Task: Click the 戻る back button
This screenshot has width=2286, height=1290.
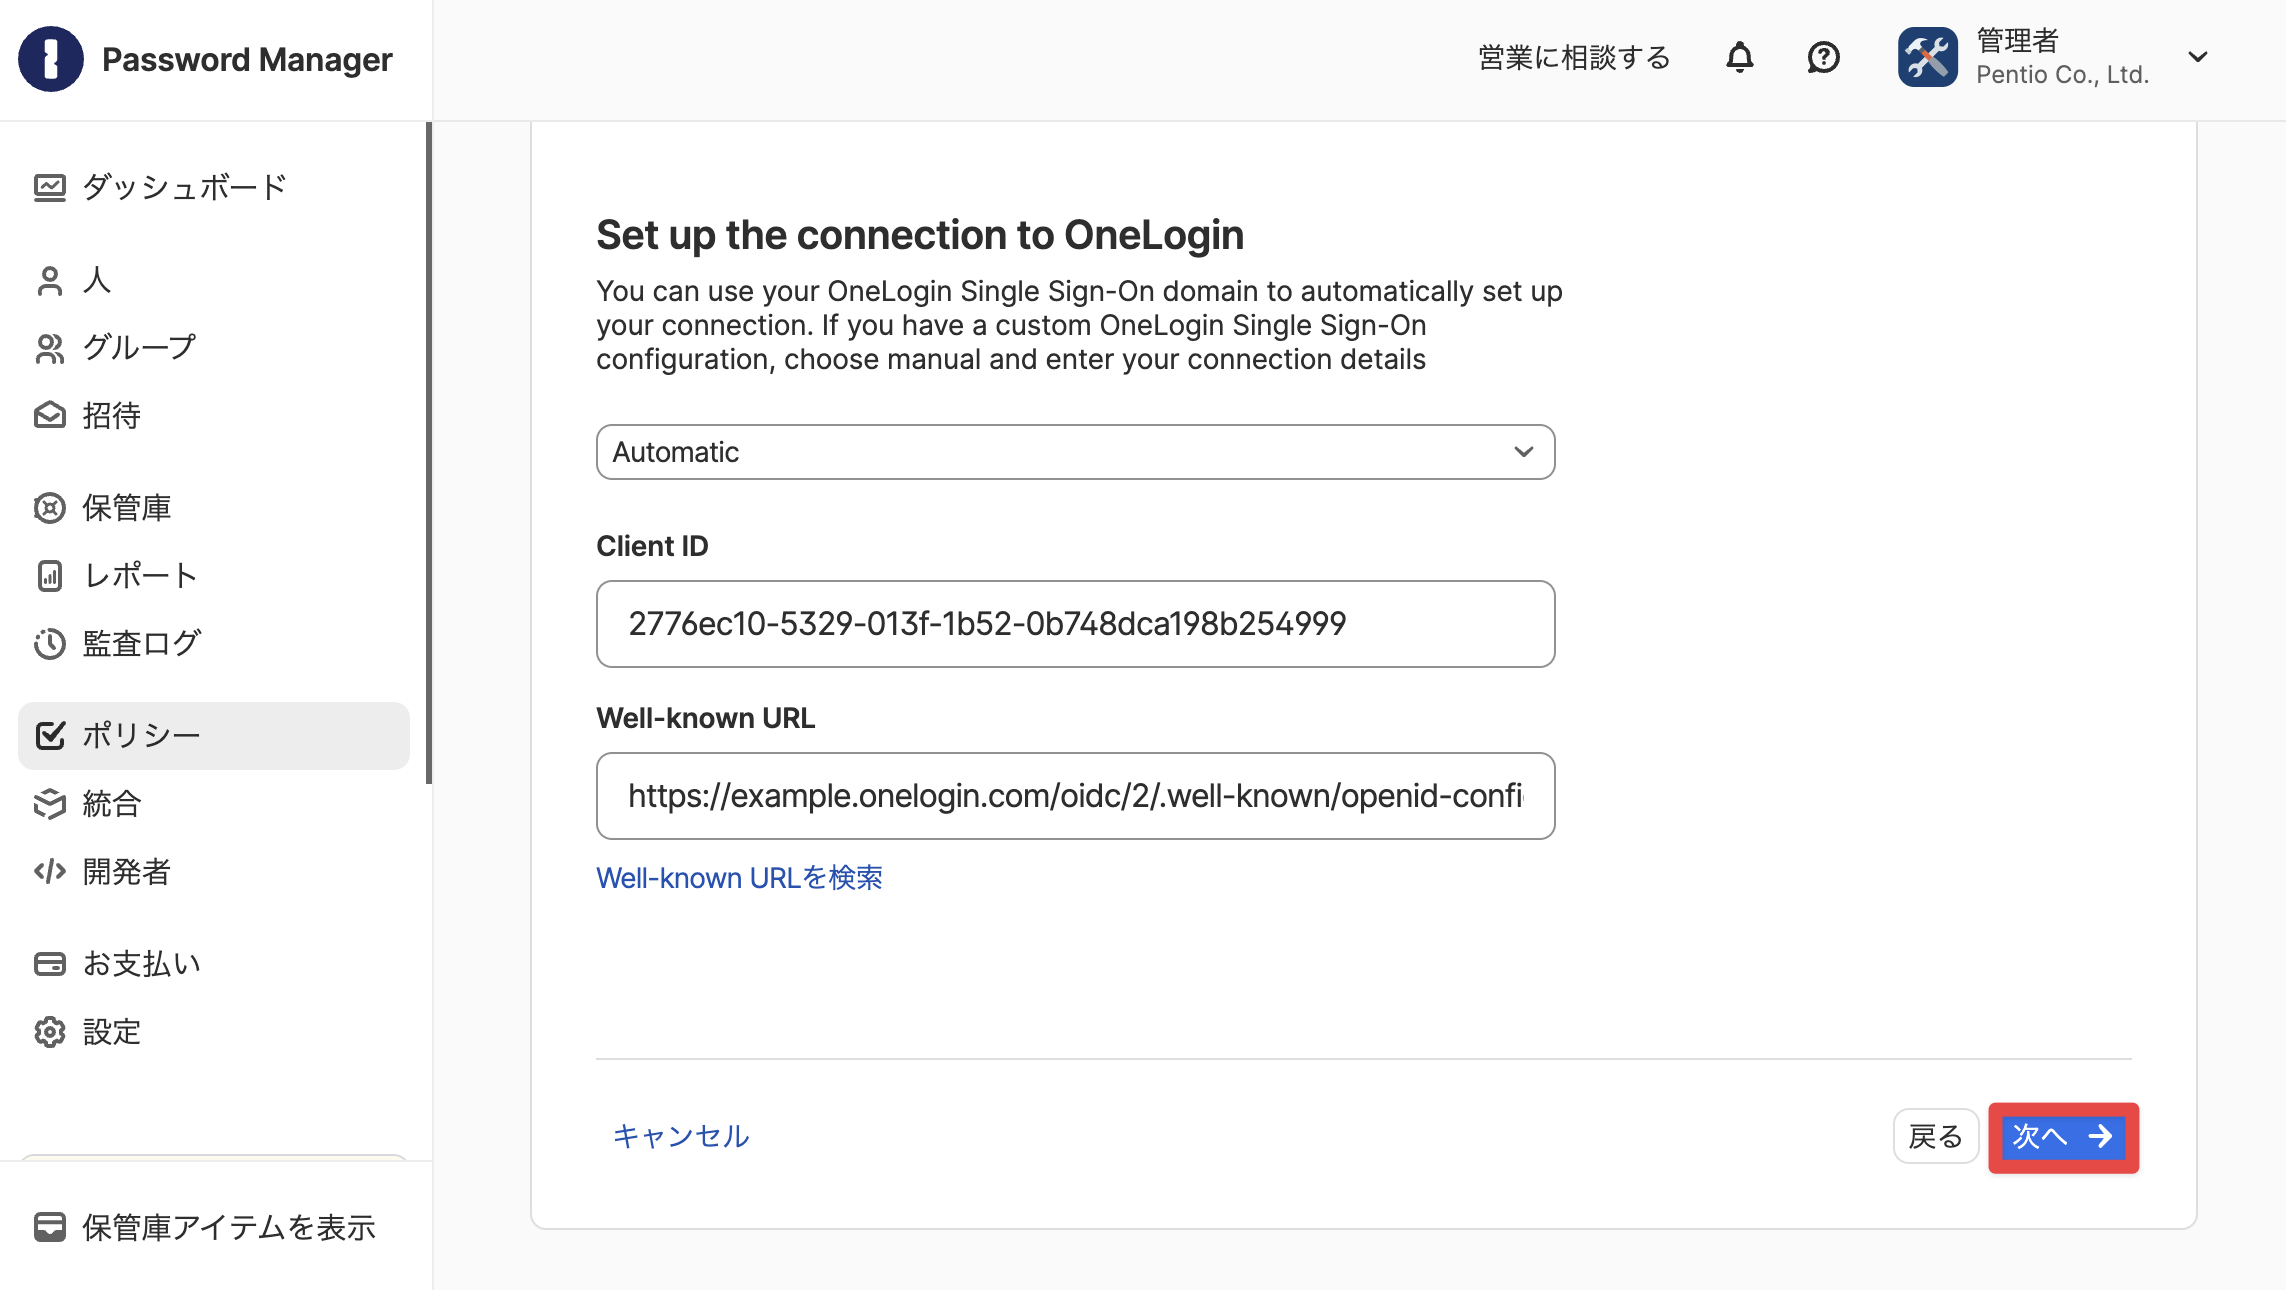Action: click(x=1936, y=1137)
